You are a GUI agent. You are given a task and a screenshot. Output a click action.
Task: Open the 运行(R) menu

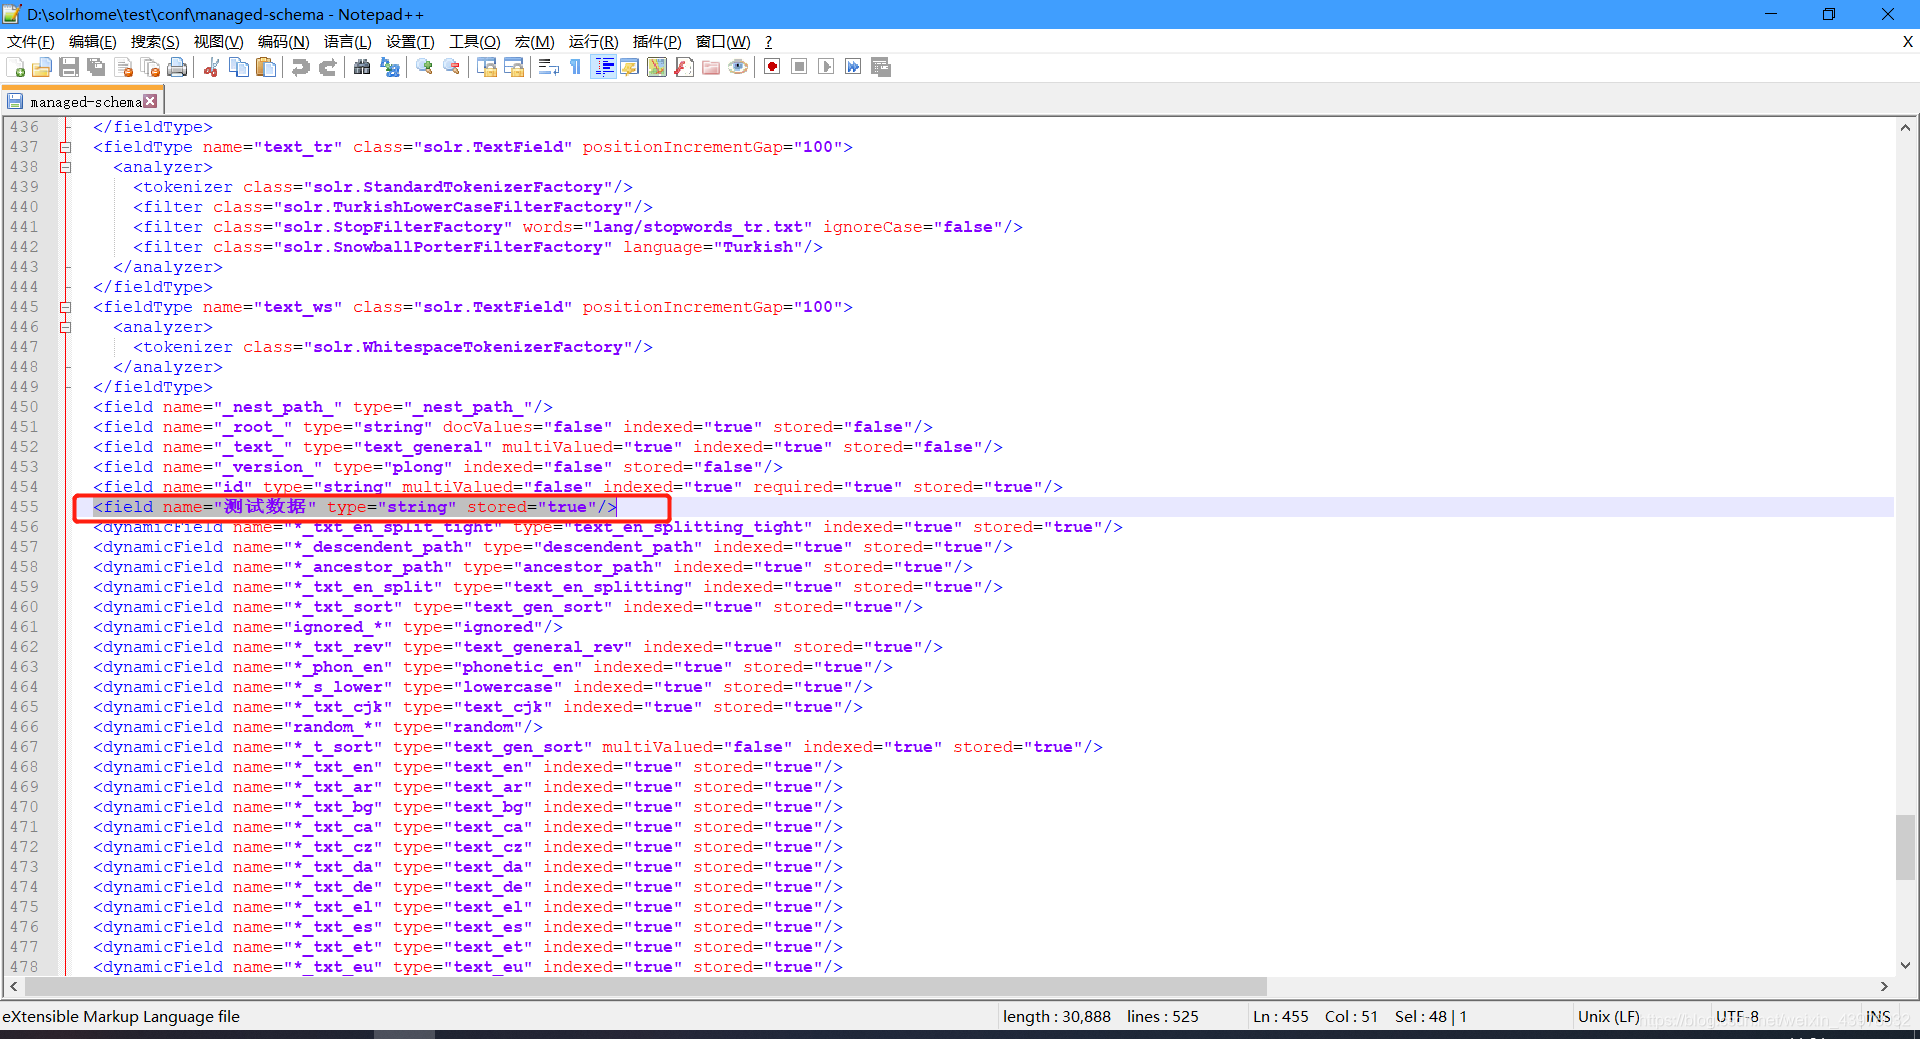point(593,42)
